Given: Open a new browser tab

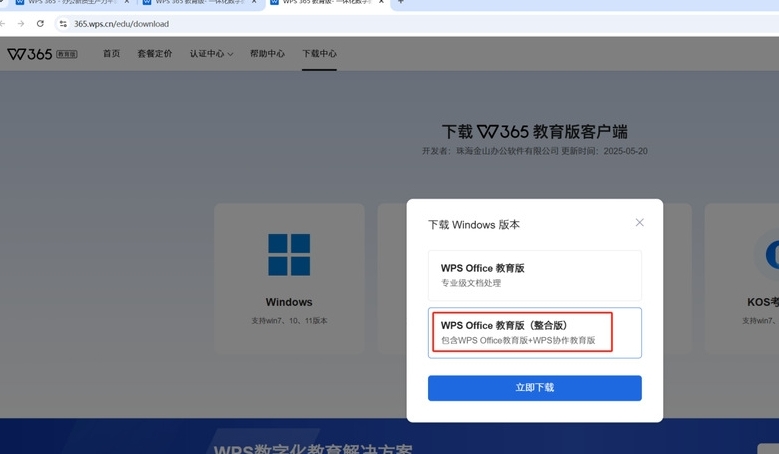Looking at the screenshot, I should (x=400, y=2).
